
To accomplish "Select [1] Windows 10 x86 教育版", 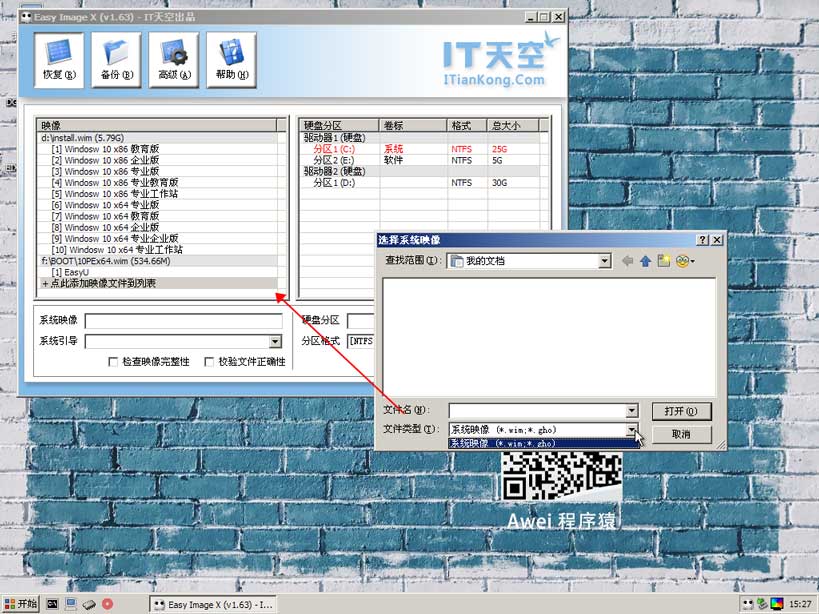I will click(157, 149).
